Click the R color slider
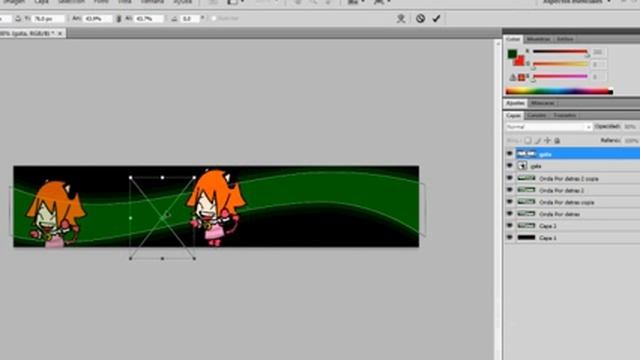This screenshot has width=640, height=360. pyautogui.click(x=560, y=52)
